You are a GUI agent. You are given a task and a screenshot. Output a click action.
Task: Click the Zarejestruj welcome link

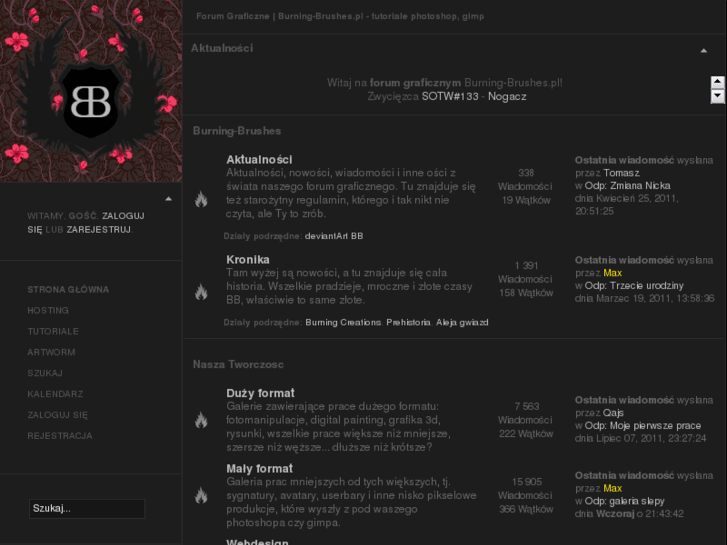tap(98, 230)
